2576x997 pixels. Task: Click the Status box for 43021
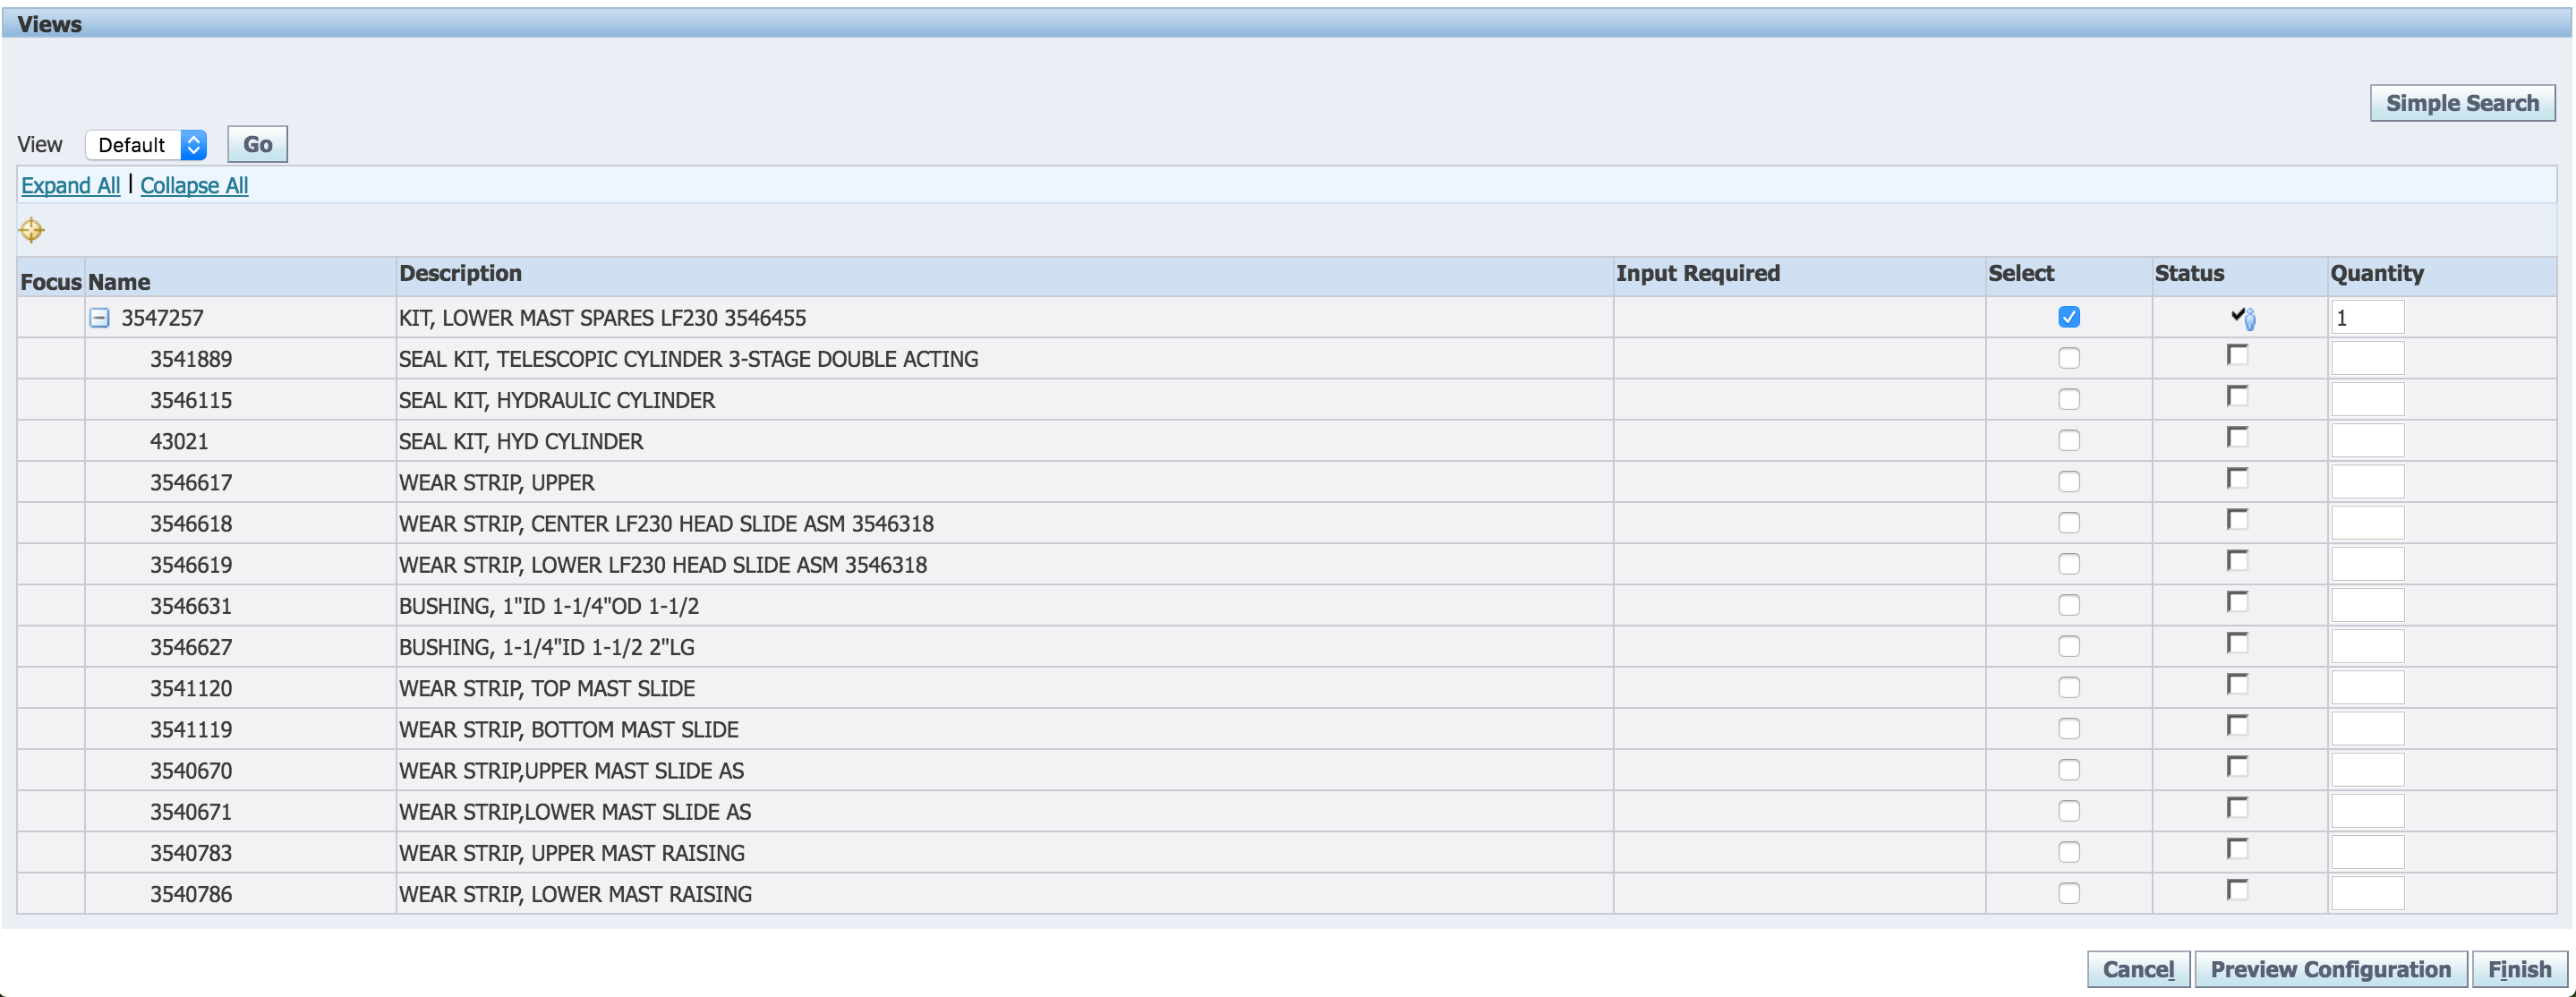2238,437
